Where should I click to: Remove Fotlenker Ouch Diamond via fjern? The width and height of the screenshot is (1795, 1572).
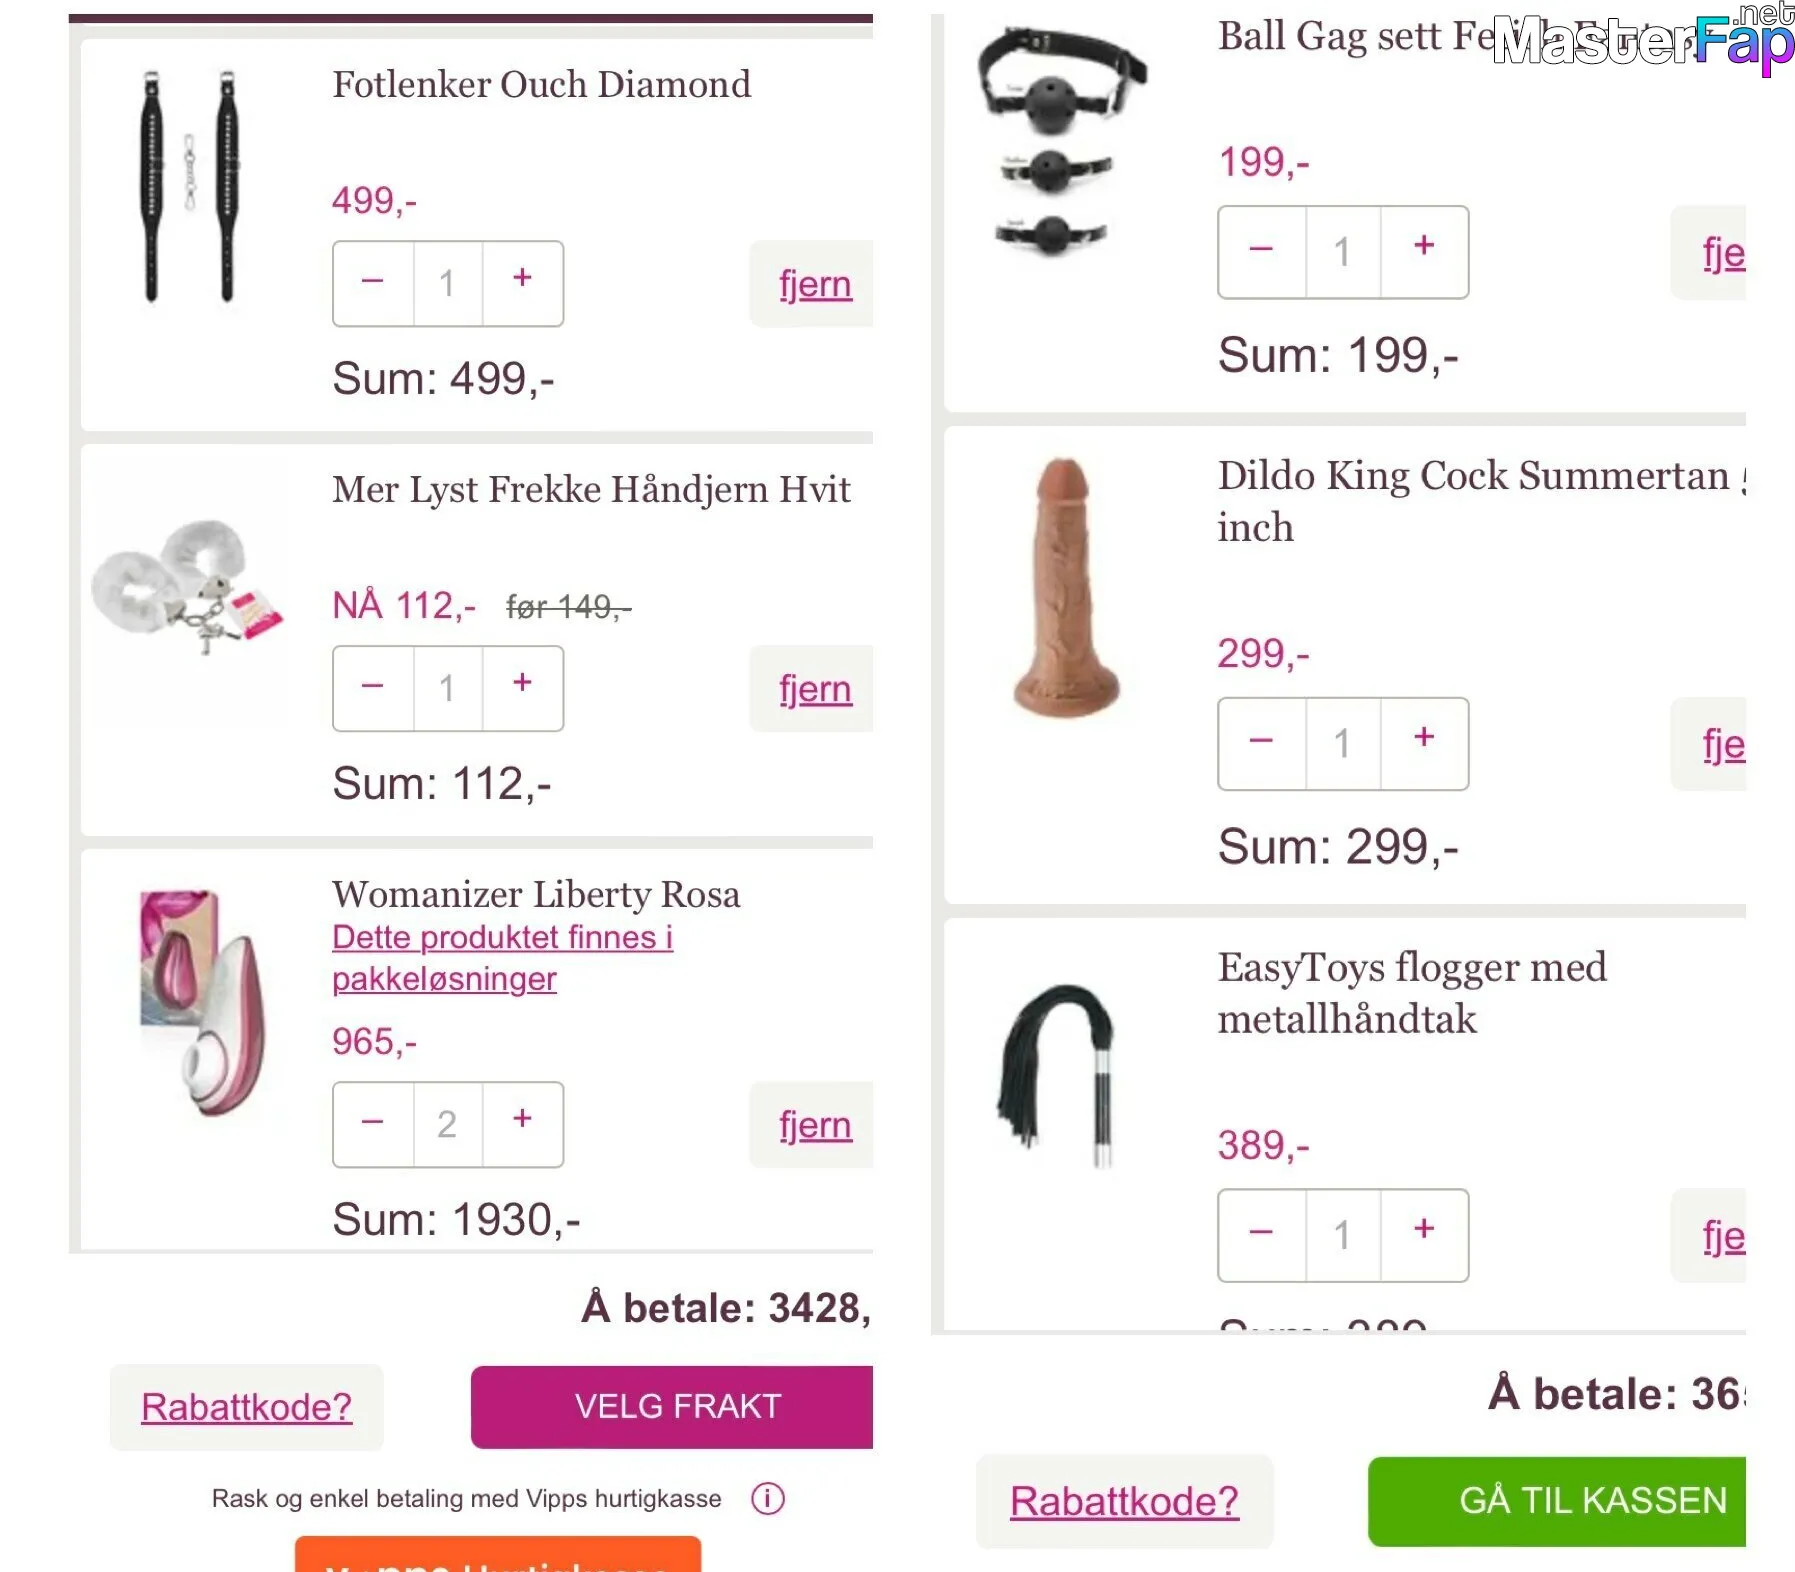tap(815, 284)
